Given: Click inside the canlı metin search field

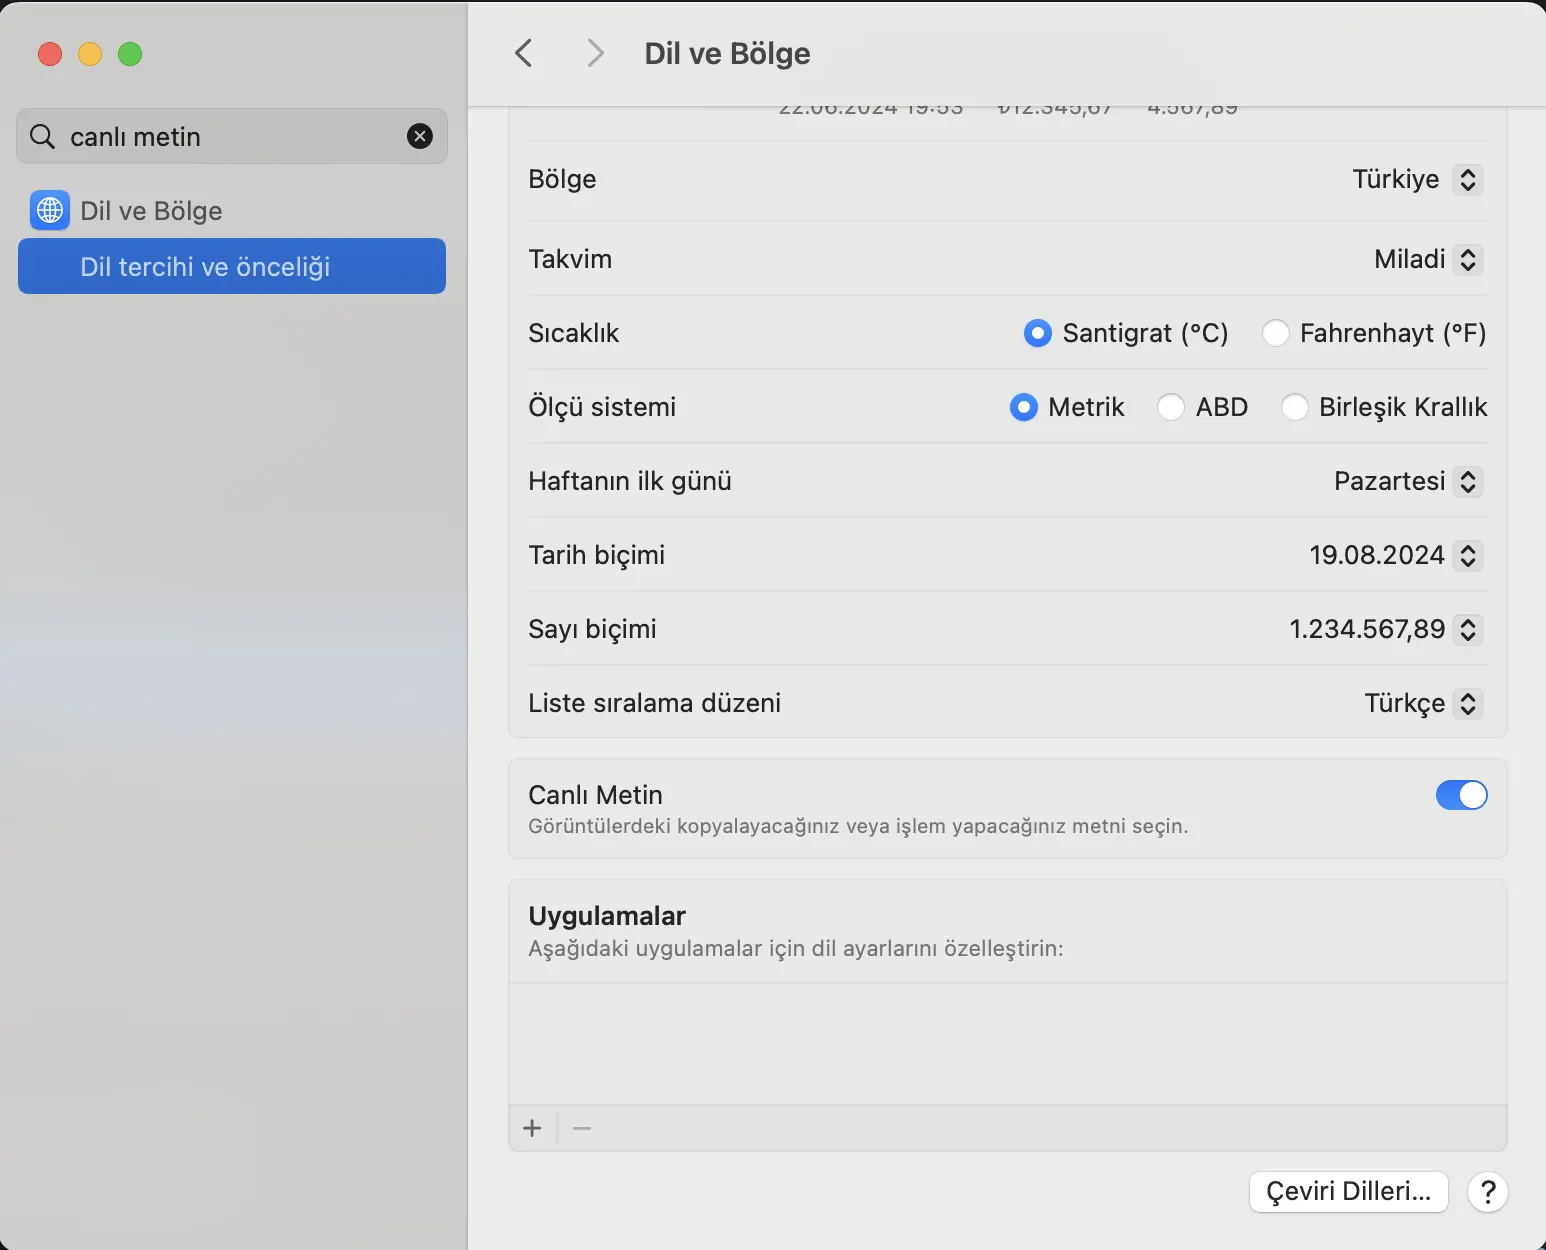Looking at the screenshot, I should pyautogui.click(x=232, y=136).
